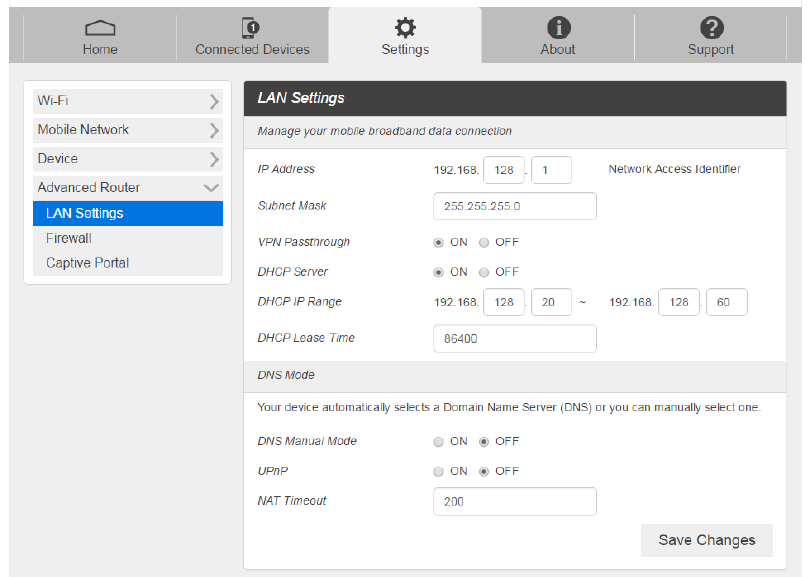This screenshot has width=810, height=577.
Task: Click the Home house icon
Action: (100, 28)
